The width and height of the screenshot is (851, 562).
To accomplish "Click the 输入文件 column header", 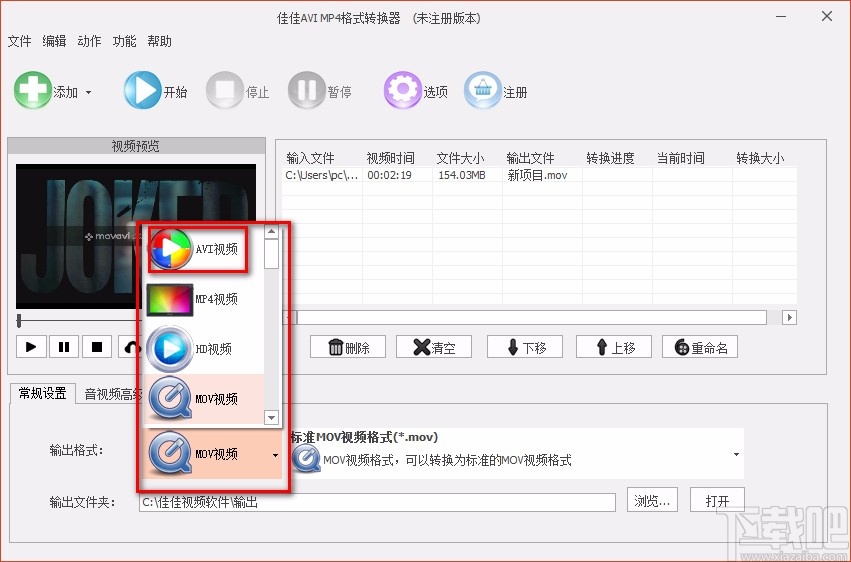I will (x=310, y=158).
